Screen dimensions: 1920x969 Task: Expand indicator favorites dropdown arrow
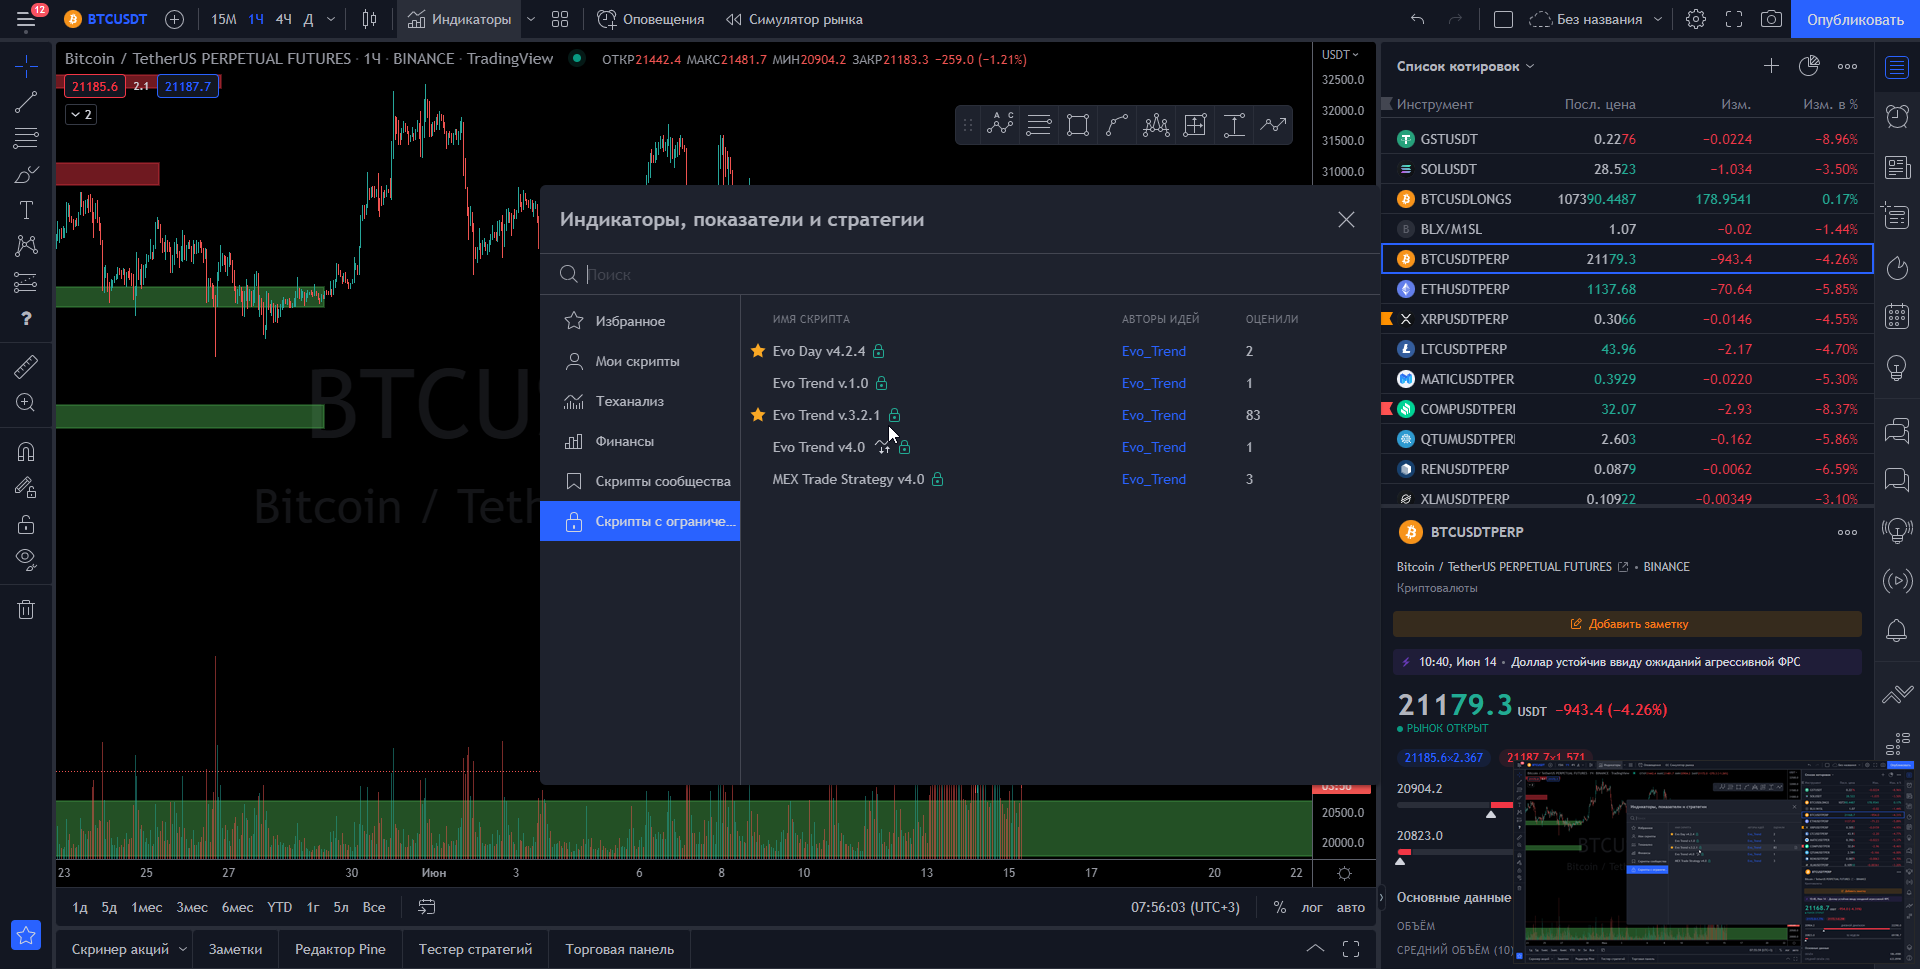530,19
